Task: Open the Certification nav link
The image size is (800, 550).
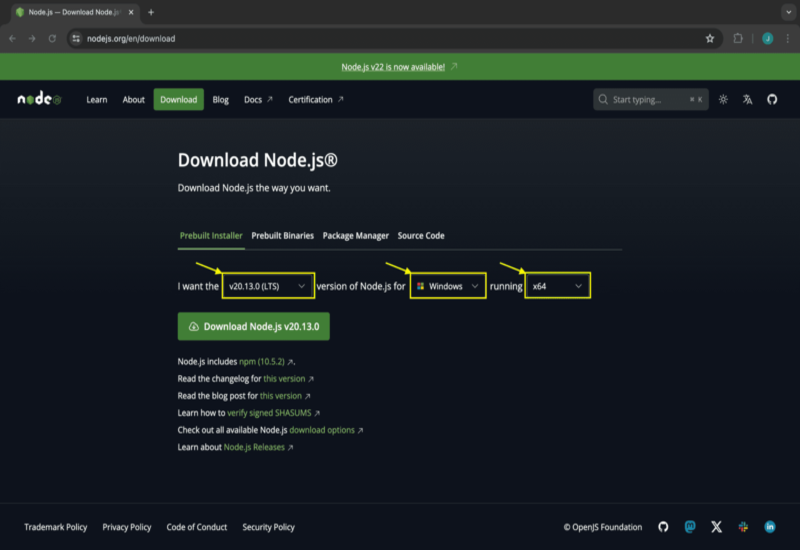Action: click(x=316, y=99)
